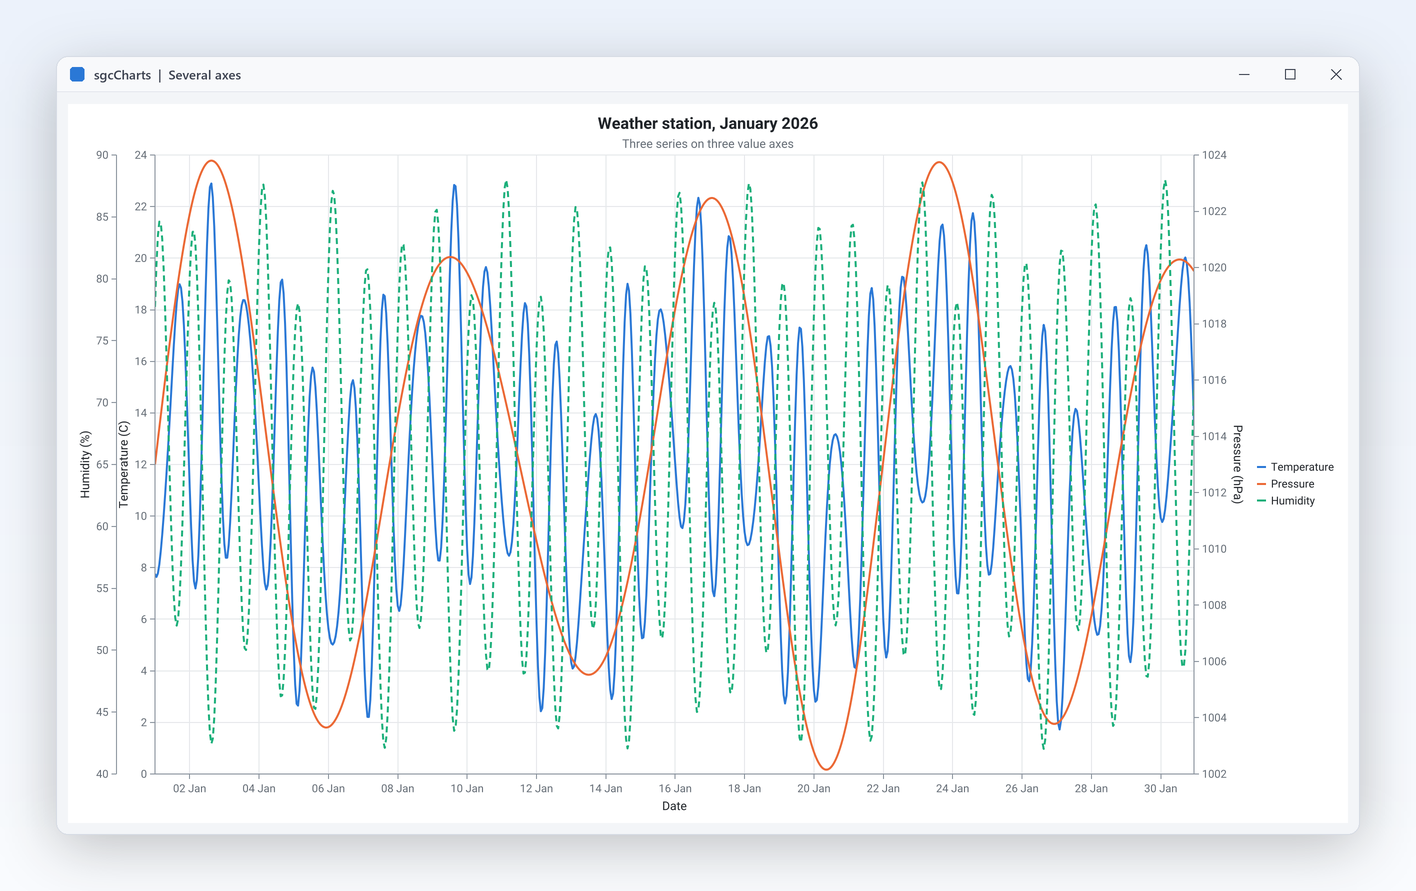Click the '06 Jan' date tick label
The image size is (1416, 891).
coord(328,789)
